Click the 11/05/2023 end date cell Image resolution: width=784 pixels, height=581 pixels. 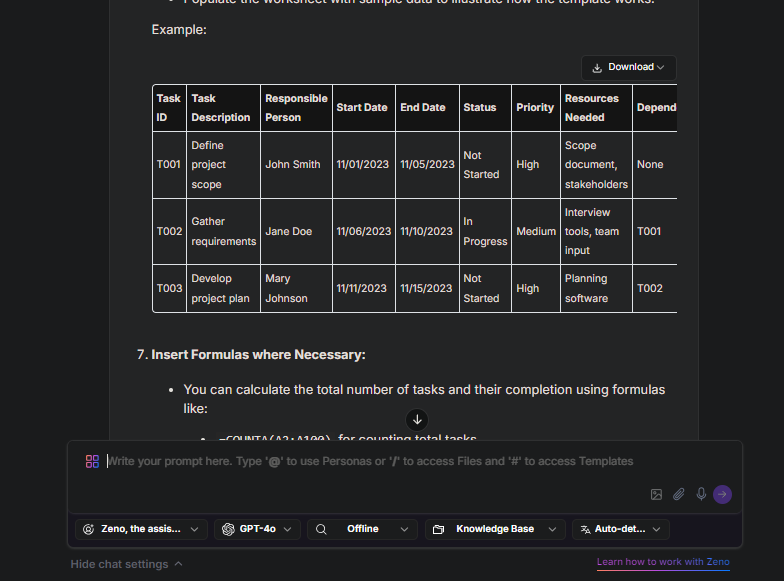(x=428, y=164)
